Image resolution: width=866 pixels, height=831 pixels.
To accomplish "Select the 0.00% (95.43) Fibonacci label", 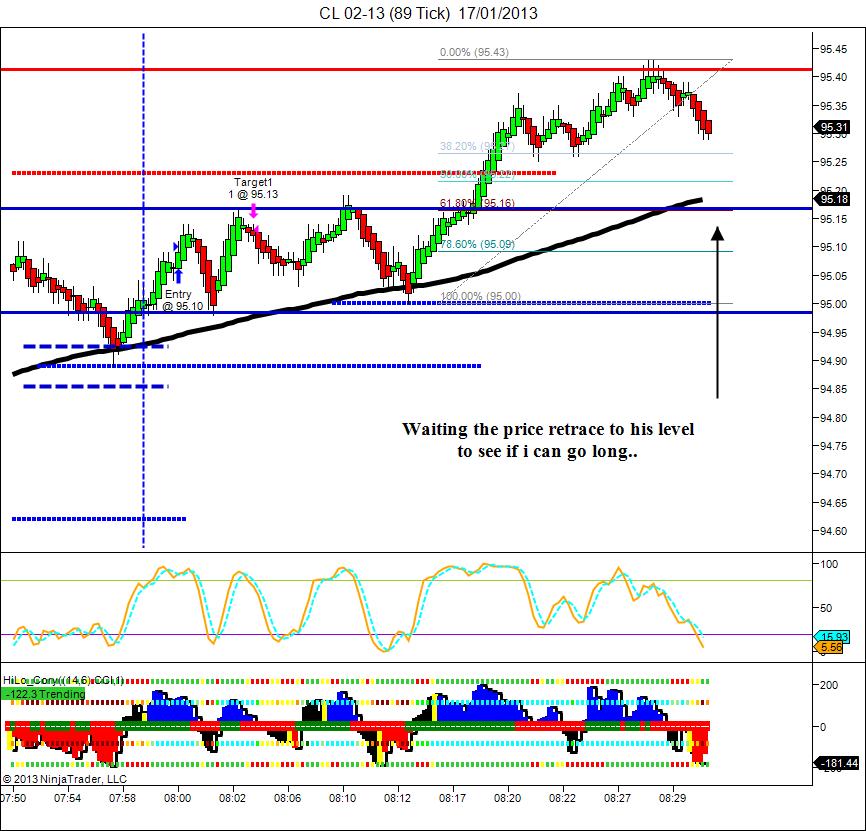I will tap(474, 52).
